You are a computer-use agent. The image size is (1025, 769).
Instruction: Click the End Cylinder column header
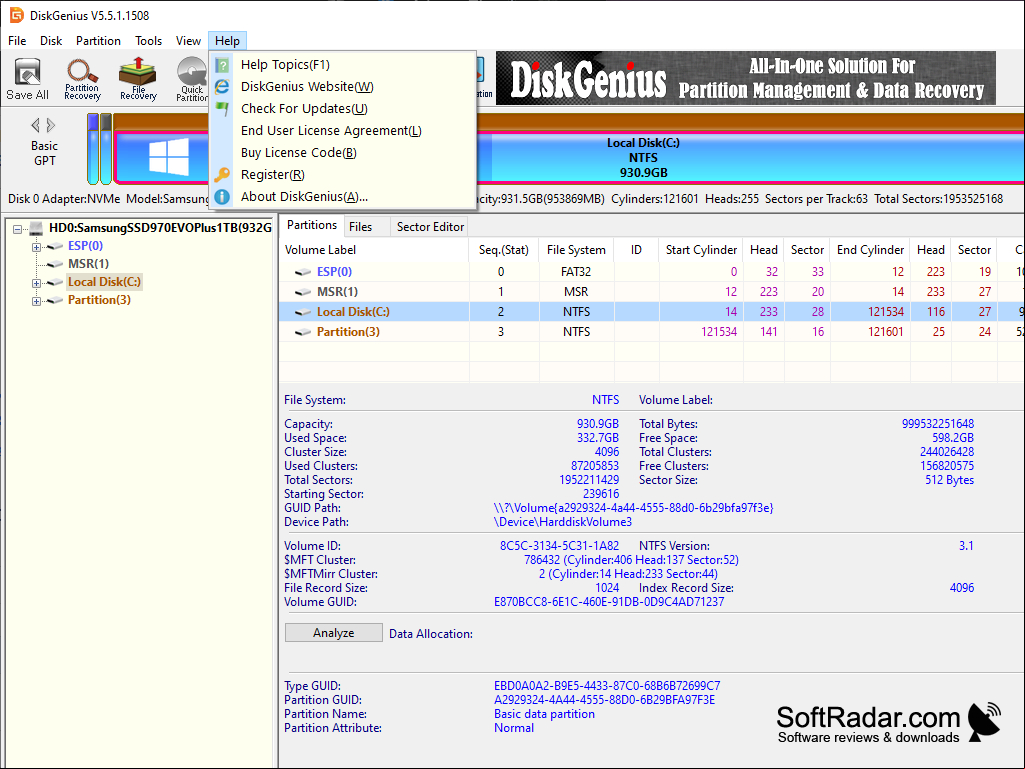[x=870, y=250]
